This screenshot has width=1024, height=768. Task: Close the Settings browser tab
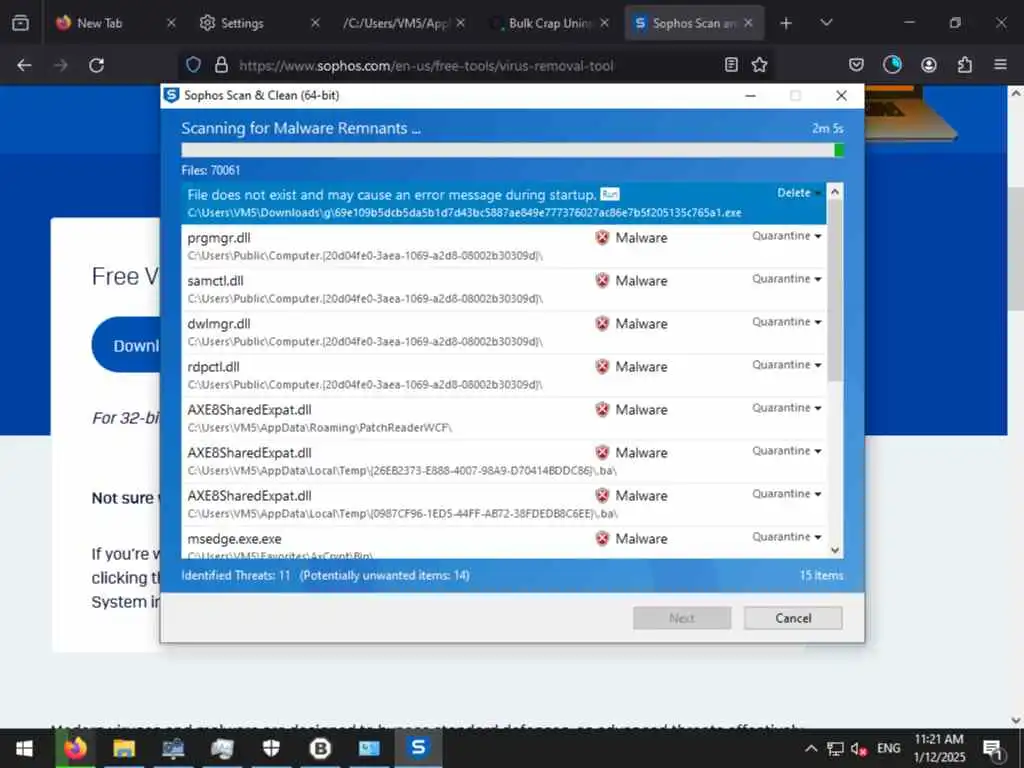pos(315,23)
